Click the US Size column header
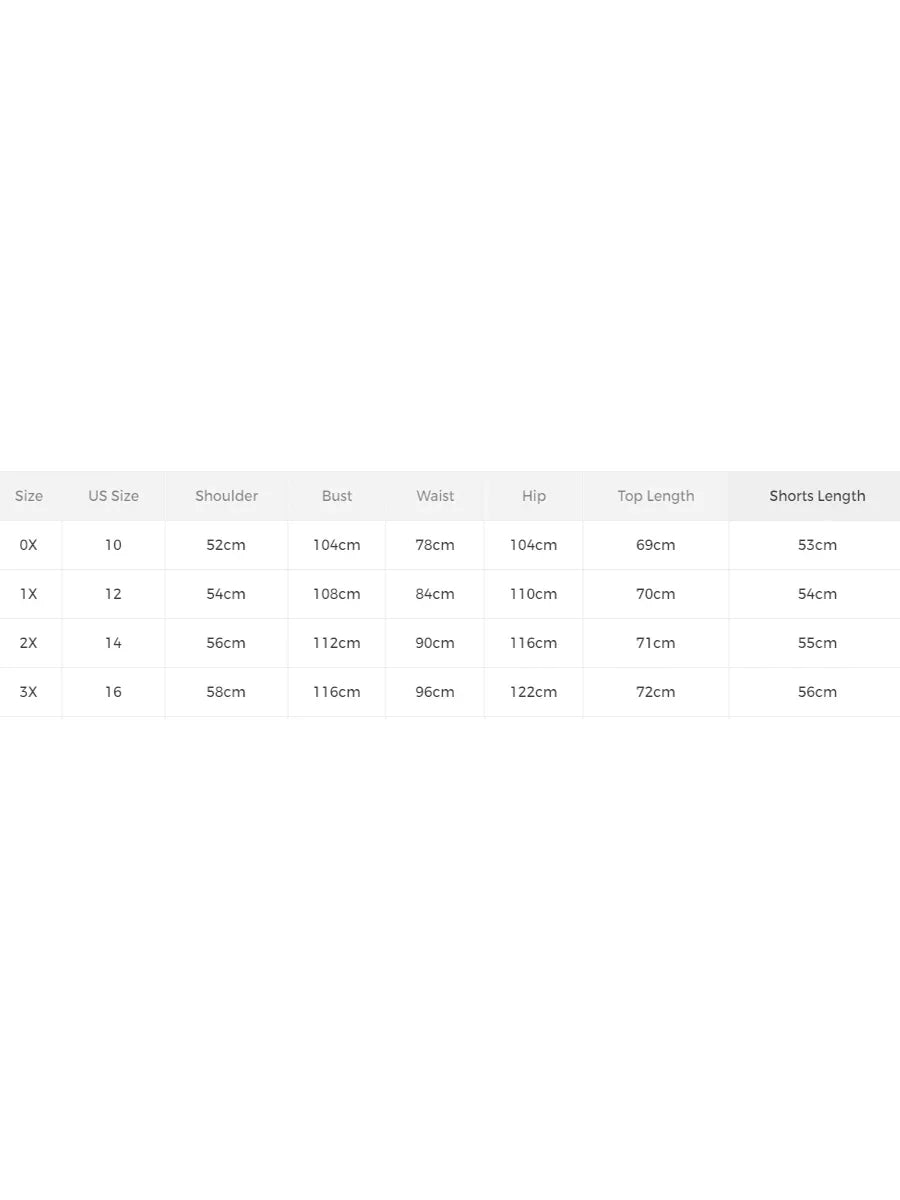 (113, 496)
